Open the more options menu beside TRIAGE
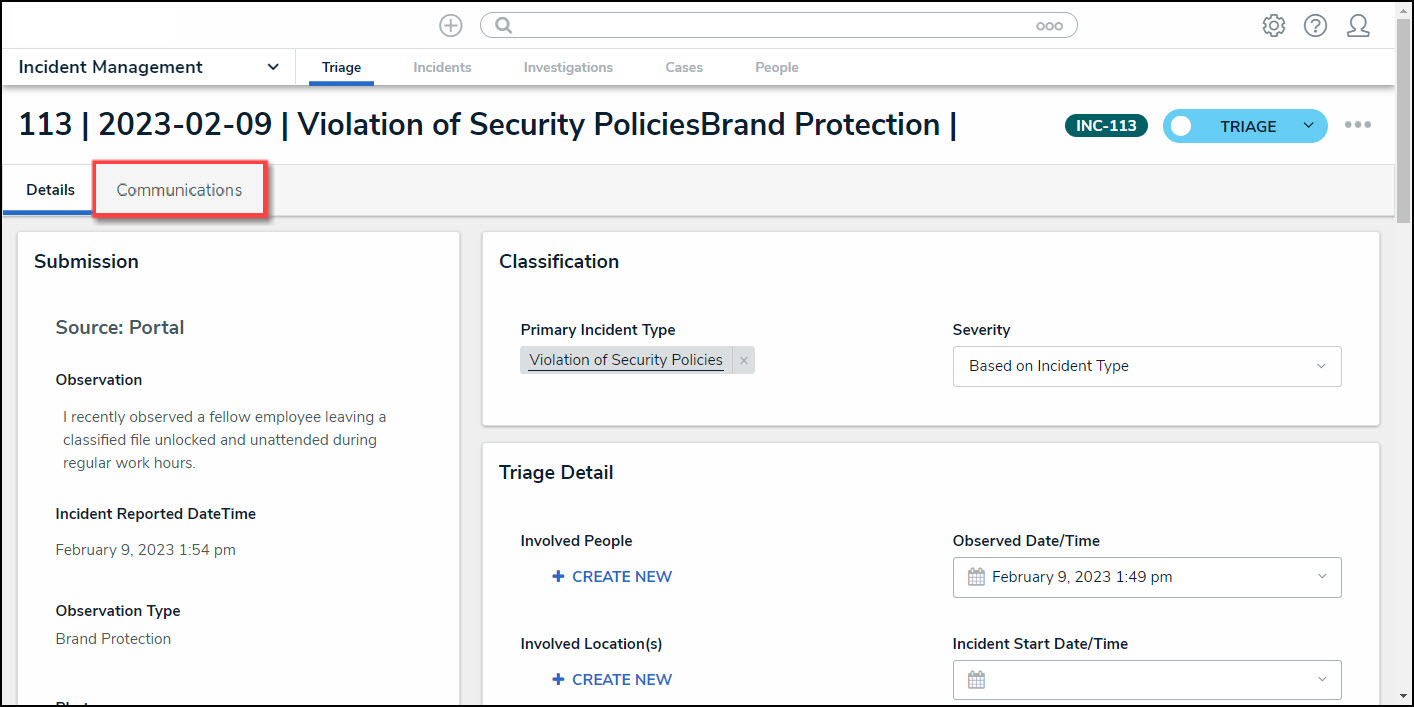Viewport: 1414px width, 707px height. pos(1357,125)
